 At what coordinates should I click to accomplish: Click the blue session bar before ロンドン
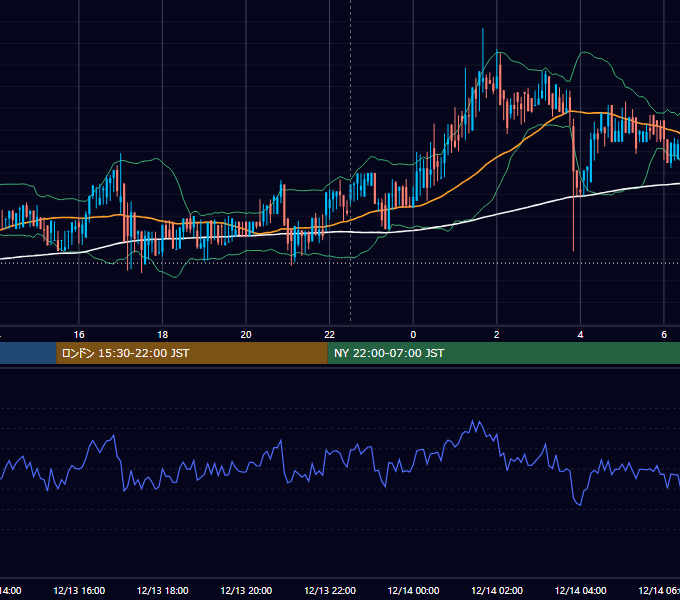28,353
